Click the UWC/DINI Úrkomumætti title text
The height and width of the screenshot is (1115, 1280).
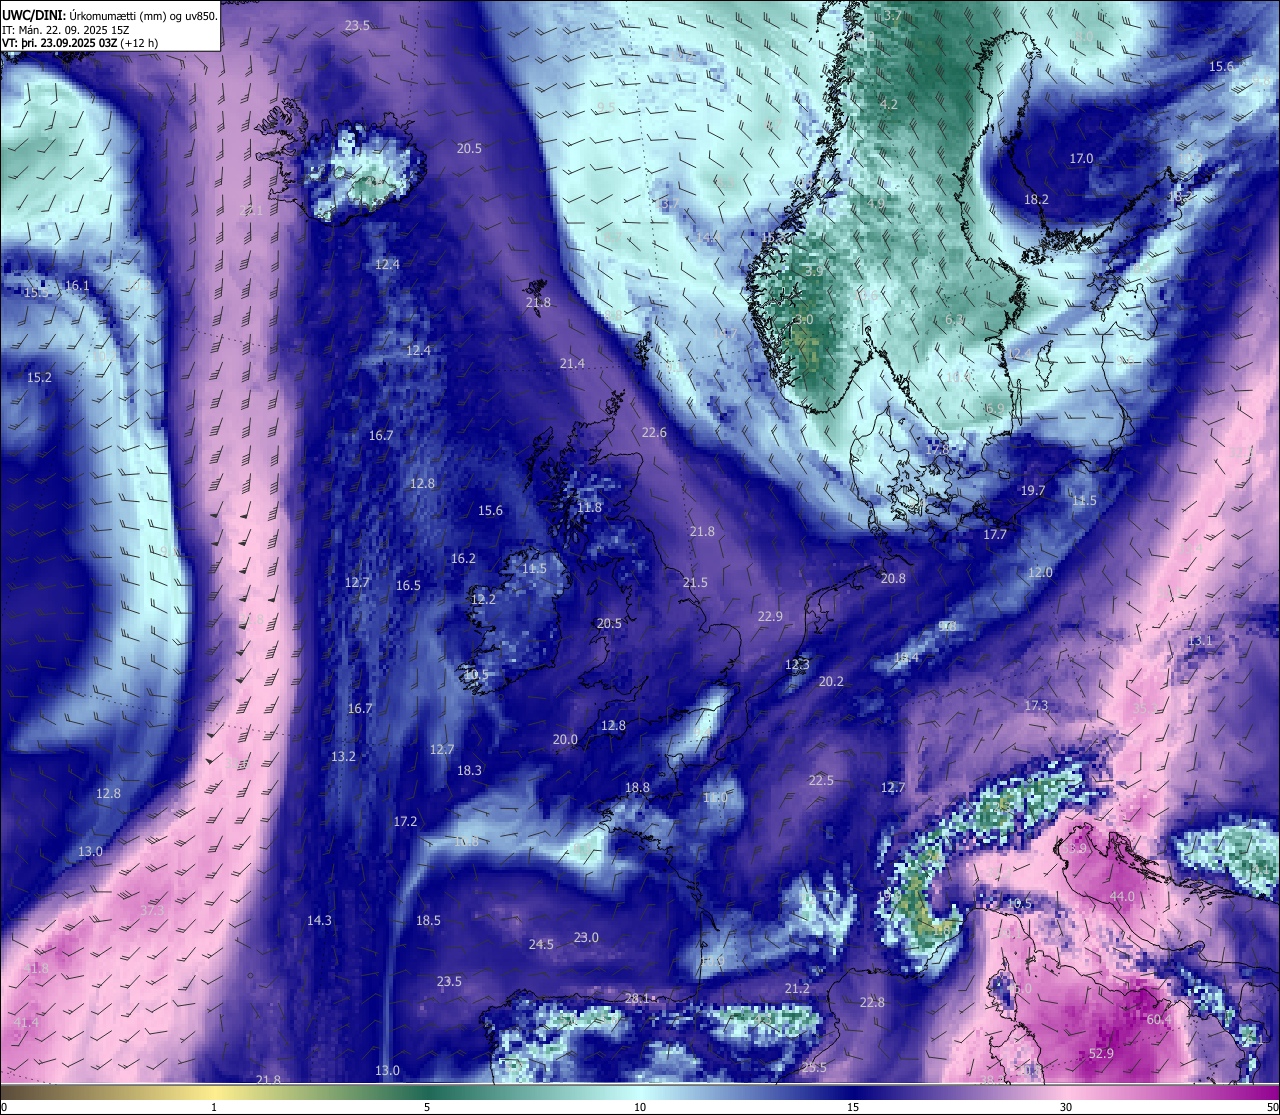click(109, 15)
